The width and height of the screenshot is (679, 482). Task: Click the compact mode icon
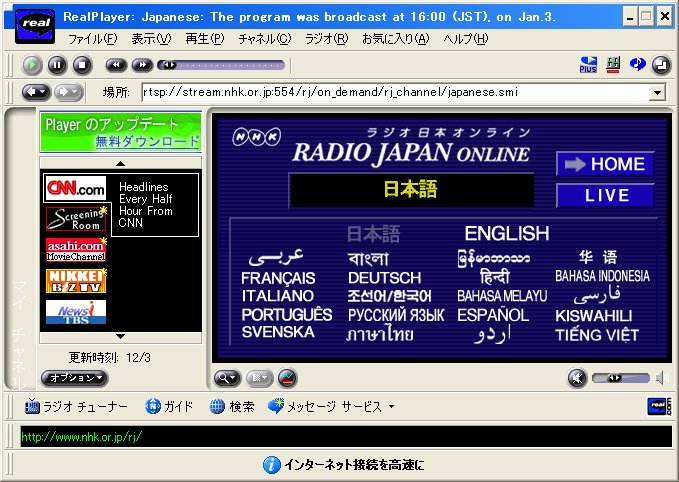(x=661, y=65)
